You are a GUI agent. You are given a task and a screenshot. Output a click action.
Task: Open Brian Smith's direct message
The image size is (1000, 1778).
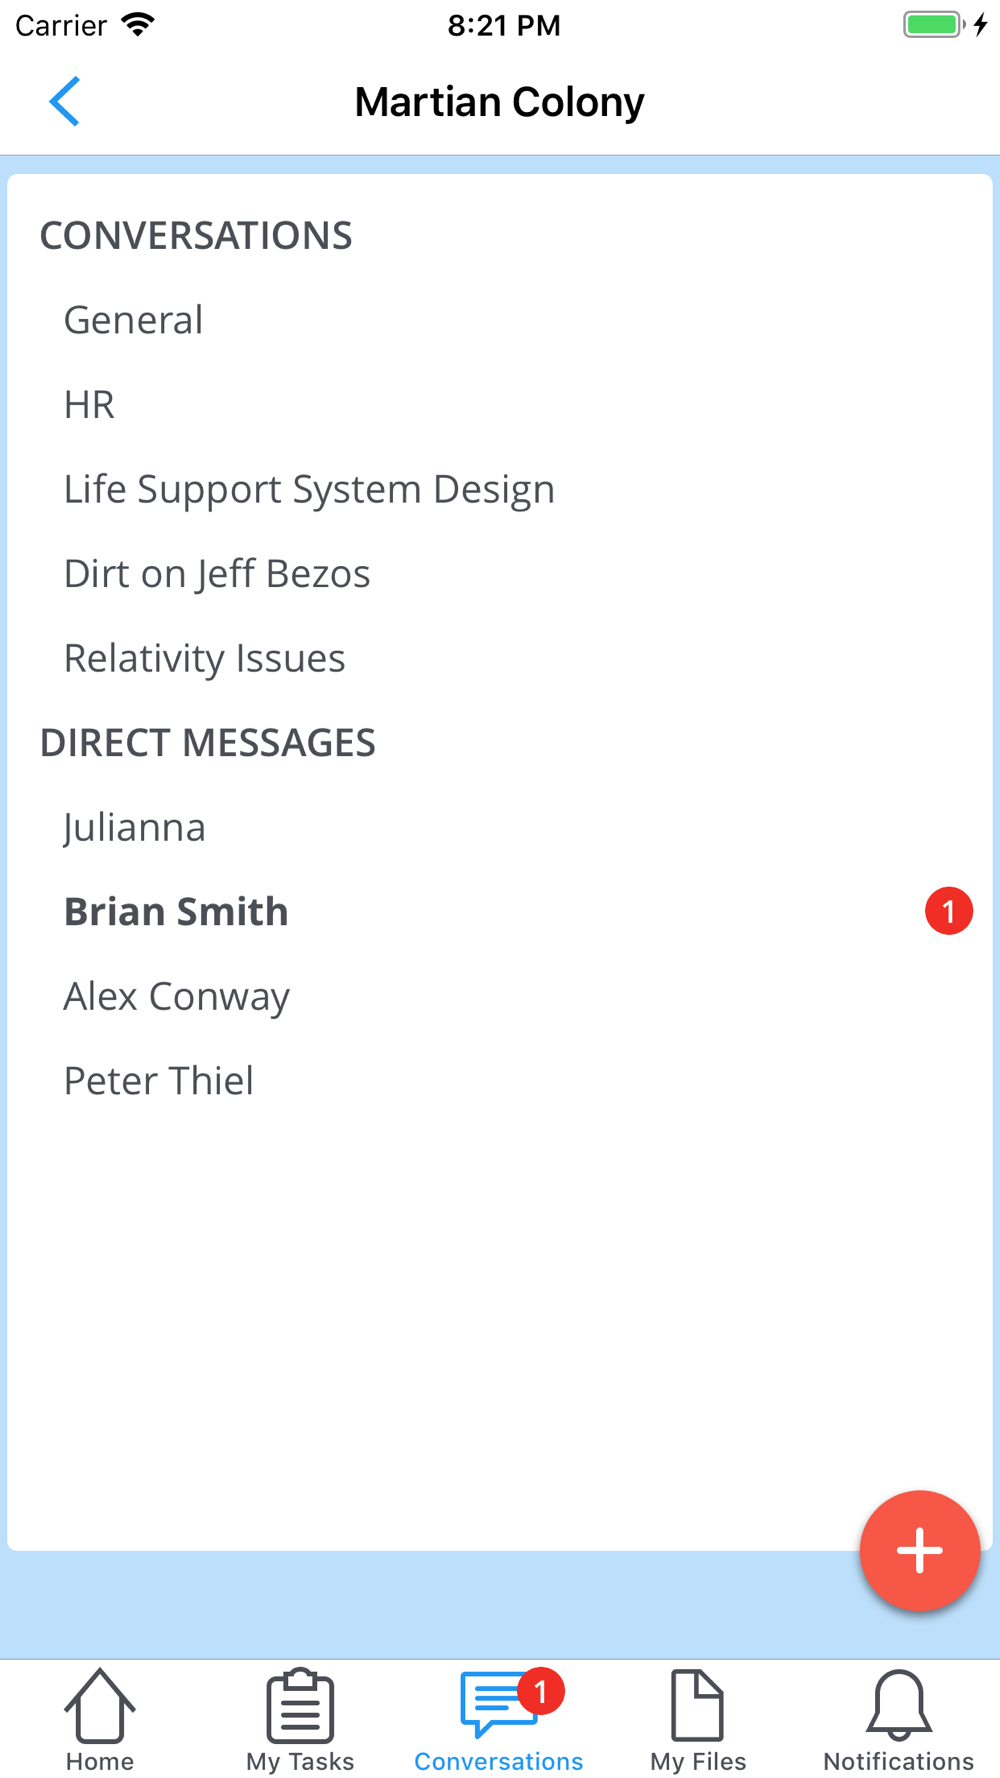click(176, 912)
